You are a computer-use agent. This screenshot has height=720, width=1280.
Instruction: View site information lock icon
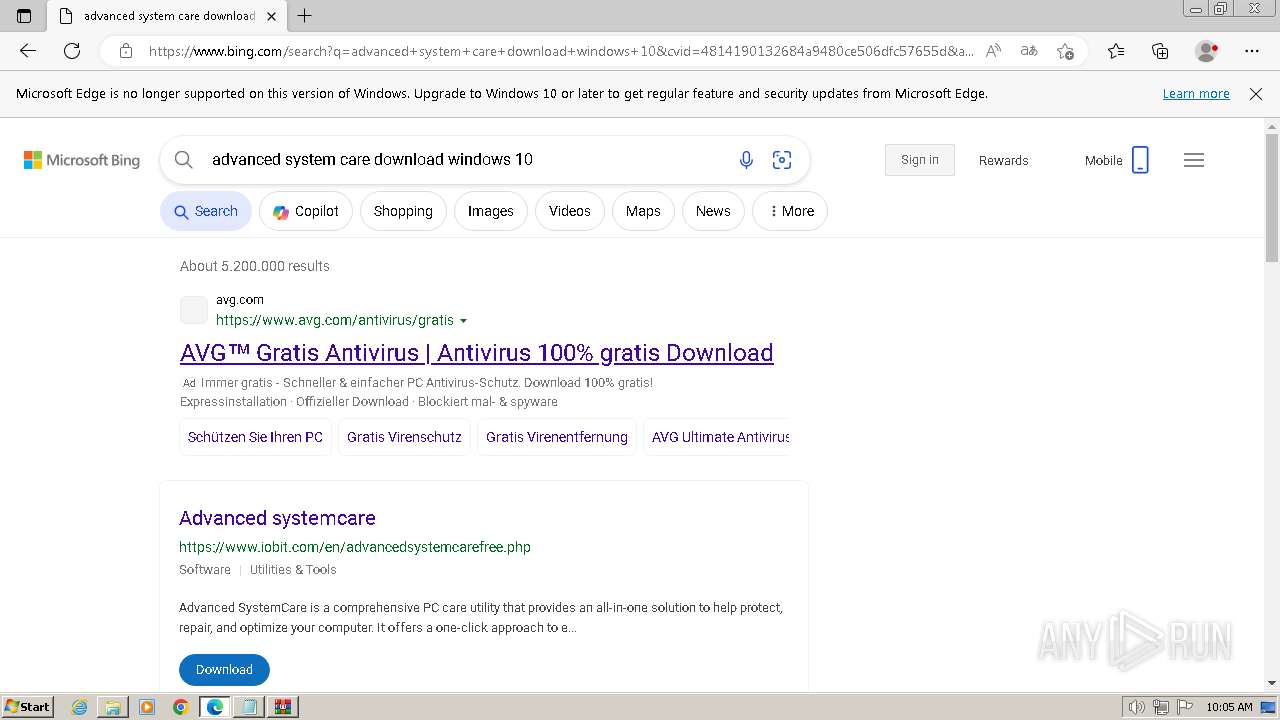(126, 51)
